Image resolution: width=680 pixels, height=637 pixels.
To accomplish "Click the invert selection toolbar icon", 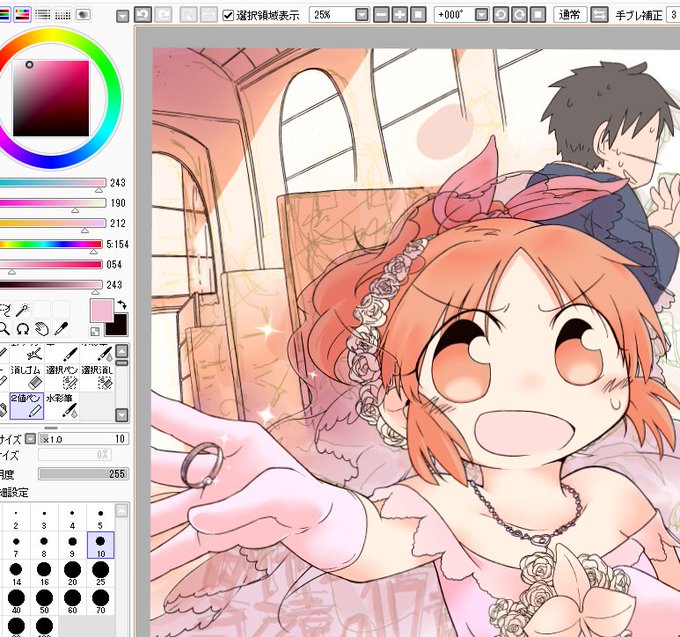I will [208, 15].
